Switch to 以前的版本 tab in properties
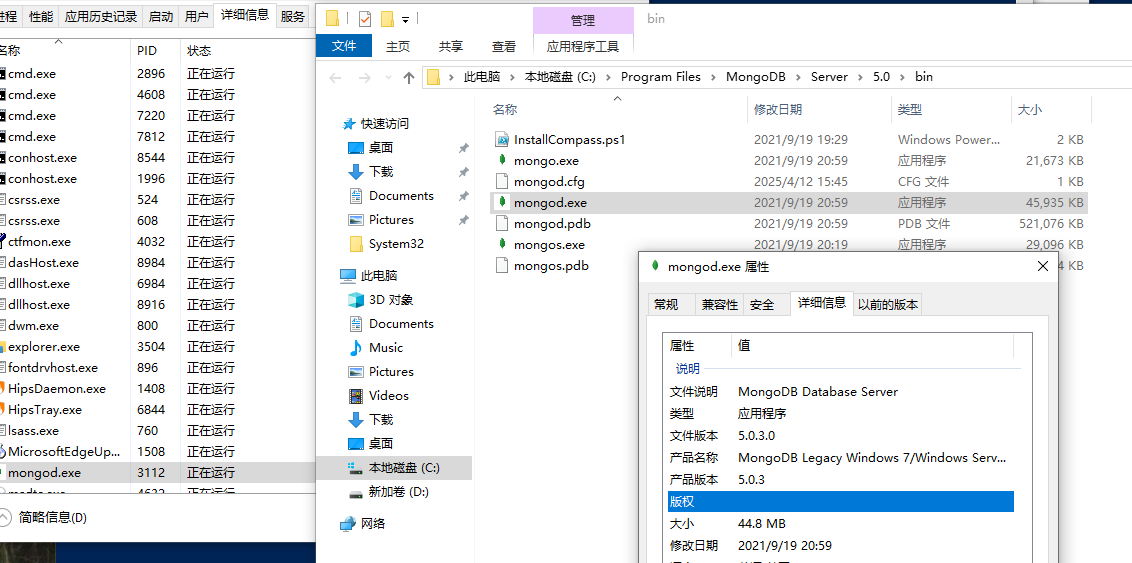The image size is (1132, 563). (887, 305)
